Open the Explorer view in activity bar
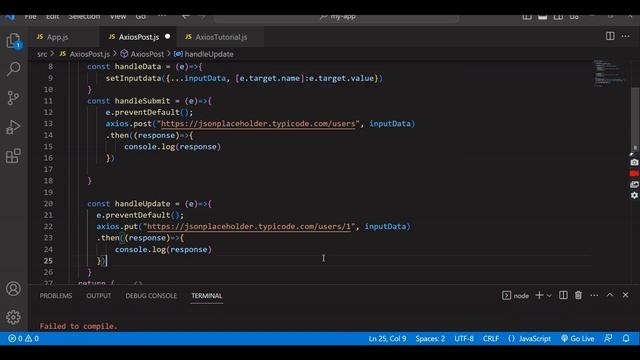Image resolution: width=640 pixels, height=360 pixels. click(x=13, y=41)
